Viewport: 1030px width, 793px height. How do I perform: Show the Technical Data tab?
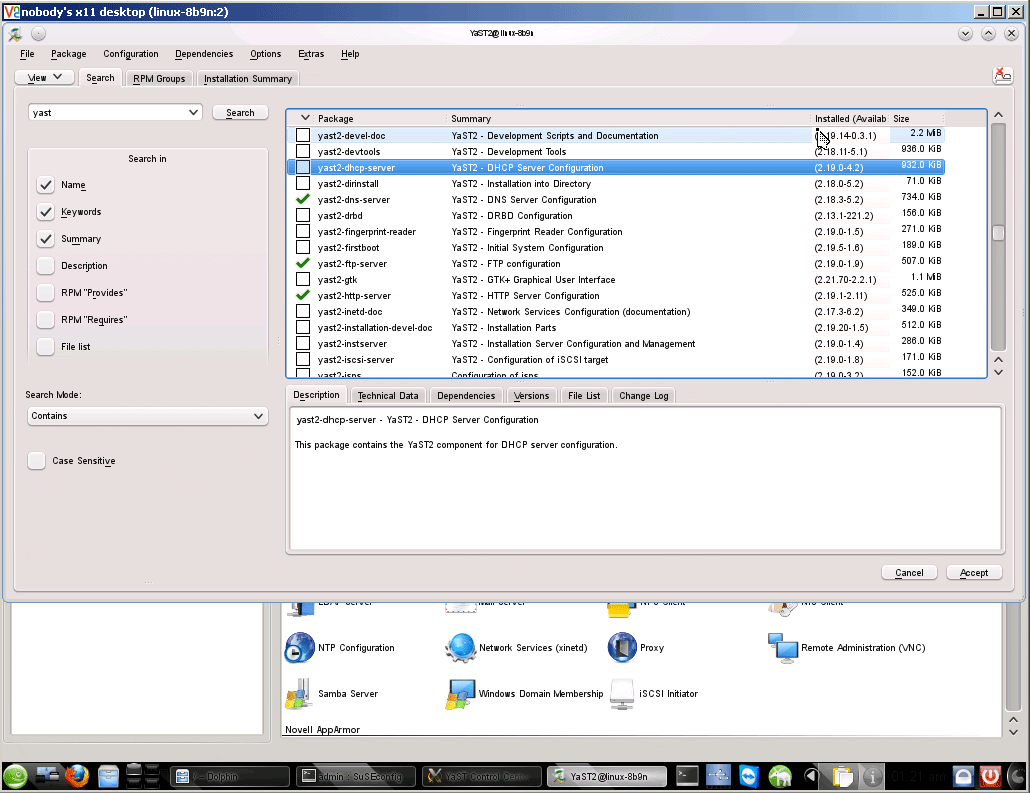[x=388, y=396]
